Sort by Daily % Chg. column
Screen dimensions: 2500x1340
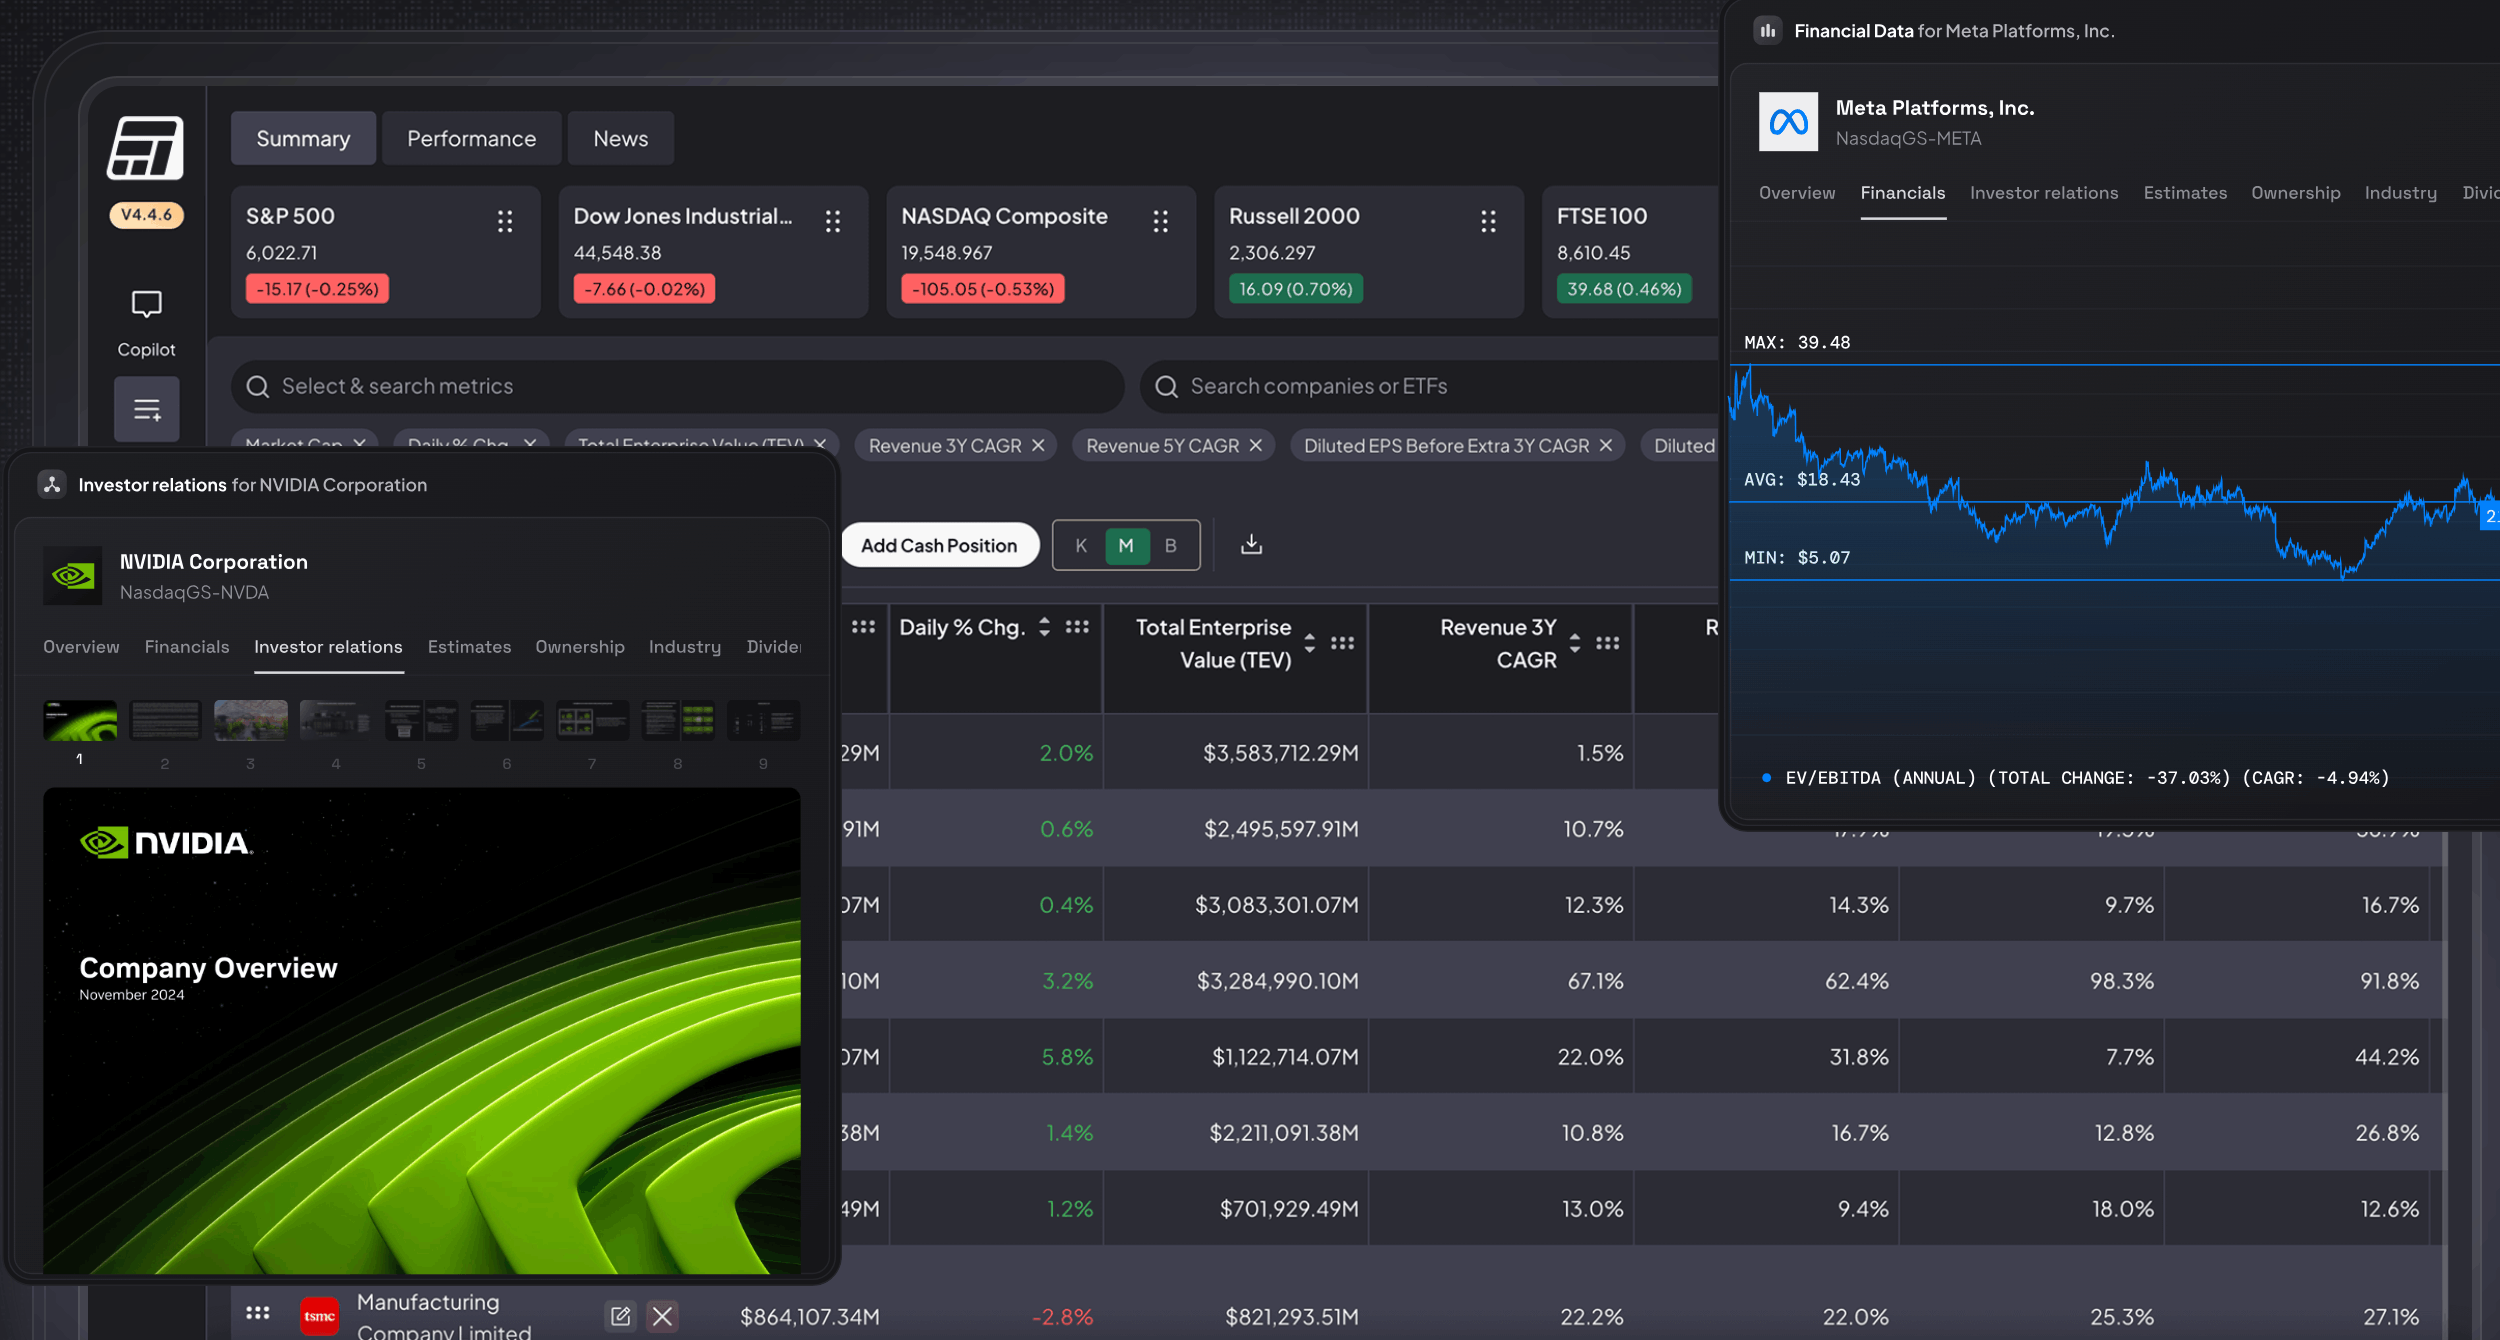click(1044, 627)
